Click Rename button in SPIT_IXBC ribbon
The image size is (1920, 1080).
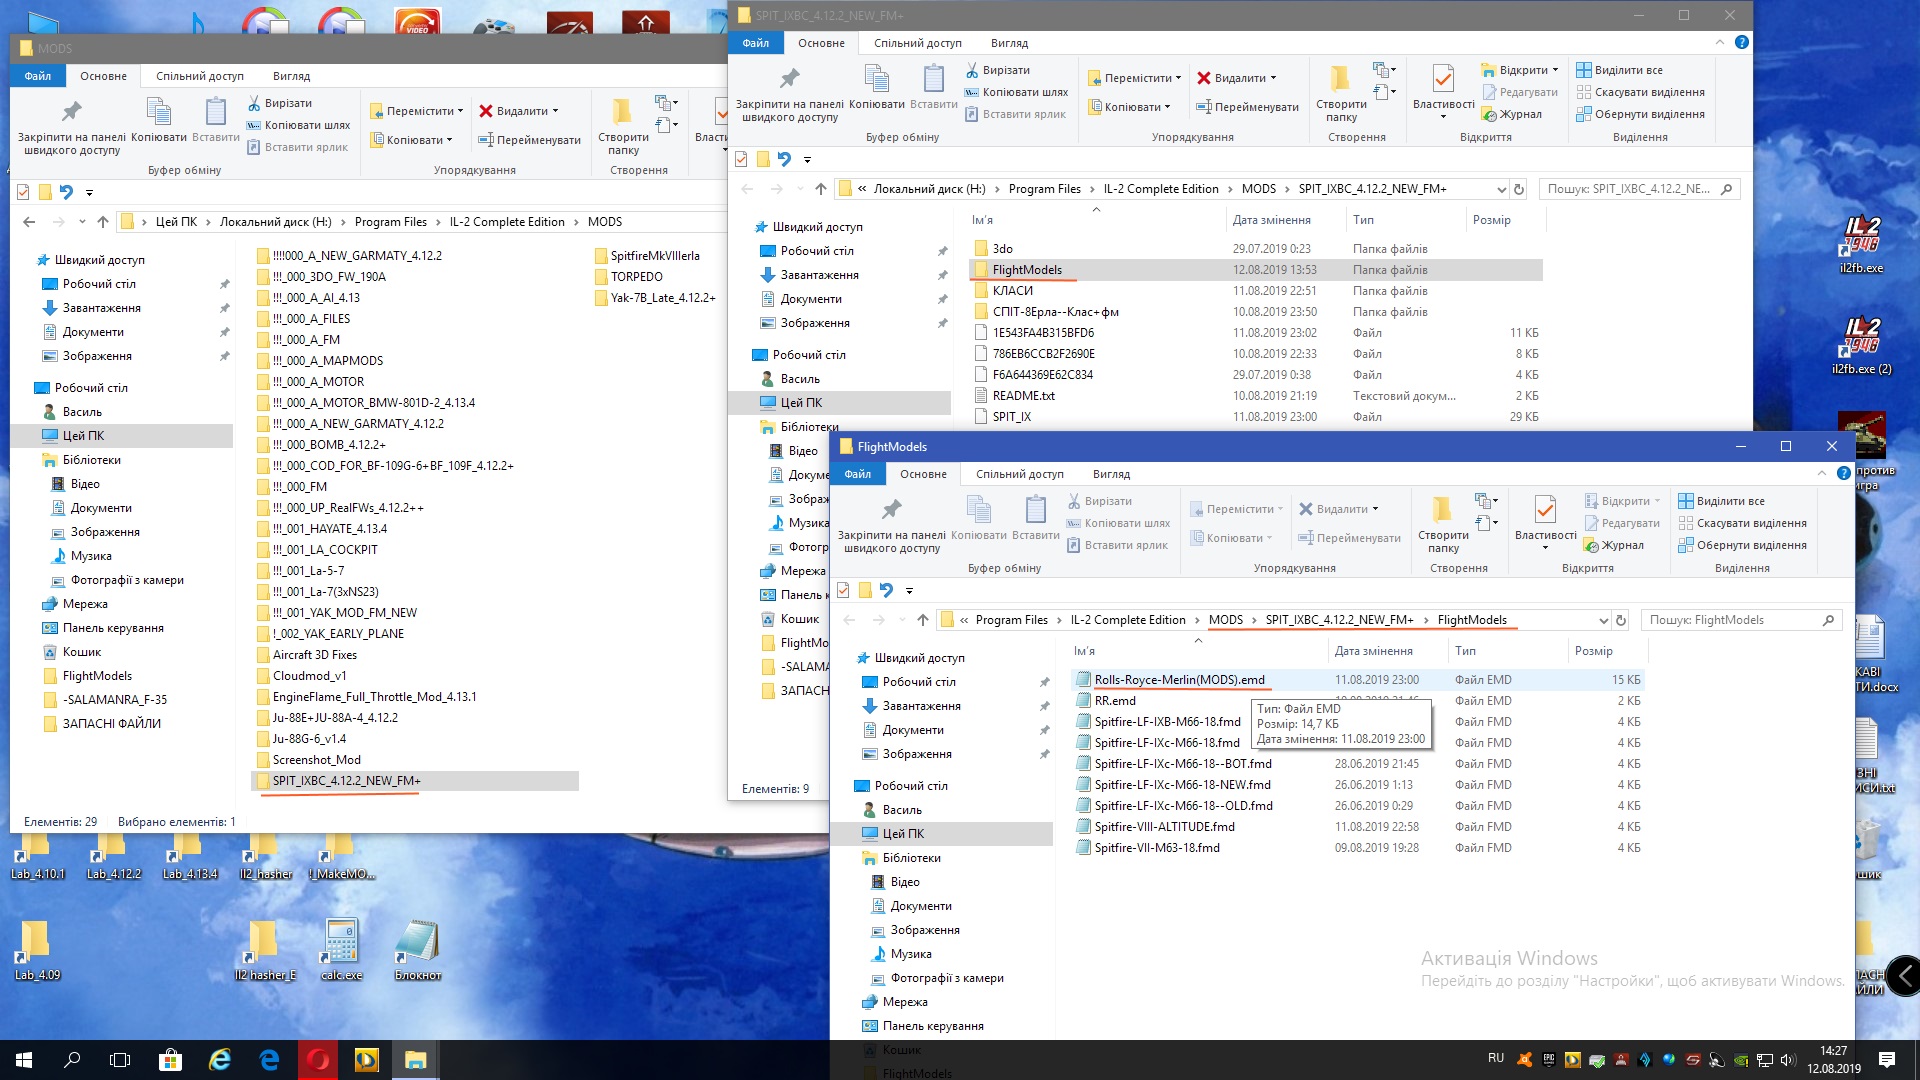pyautogui.click(x=1247, y=107)
